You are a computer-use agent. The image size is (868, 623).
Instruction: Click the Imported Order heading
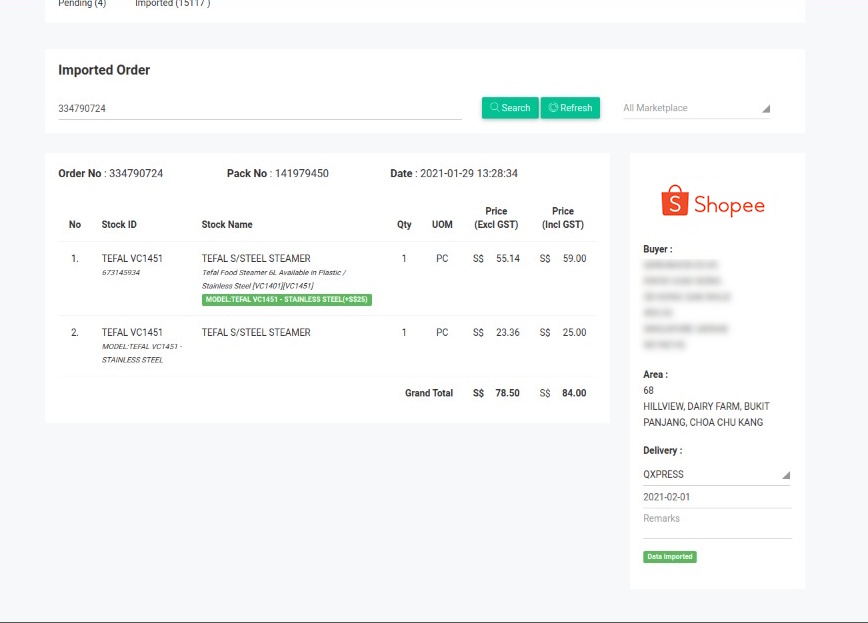point(104,70)
